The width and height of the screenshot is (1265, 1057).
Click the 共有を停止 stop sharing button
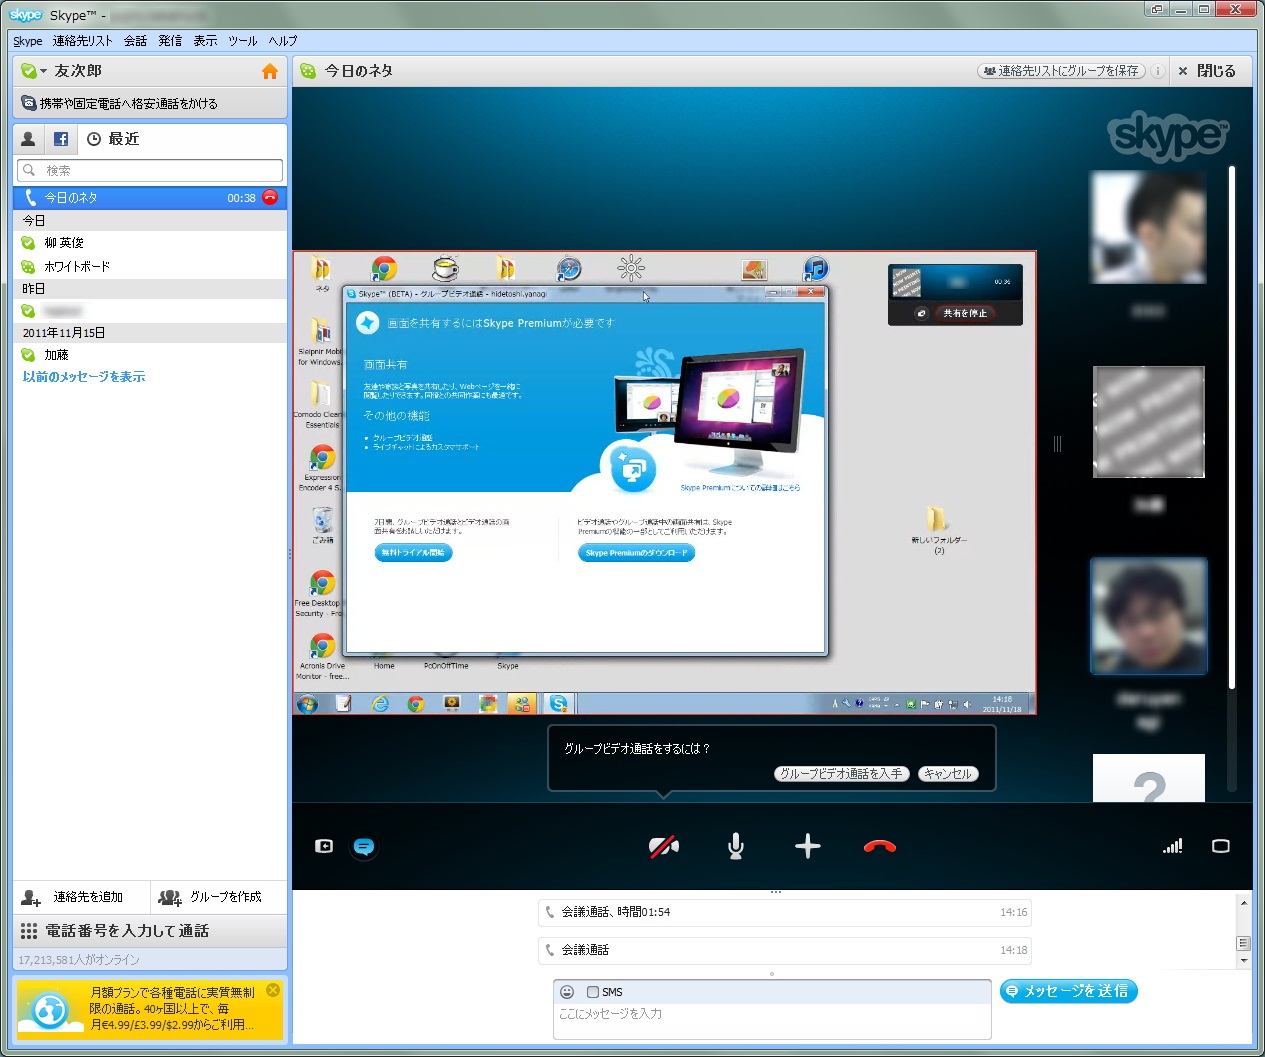[x=965, y=313]
